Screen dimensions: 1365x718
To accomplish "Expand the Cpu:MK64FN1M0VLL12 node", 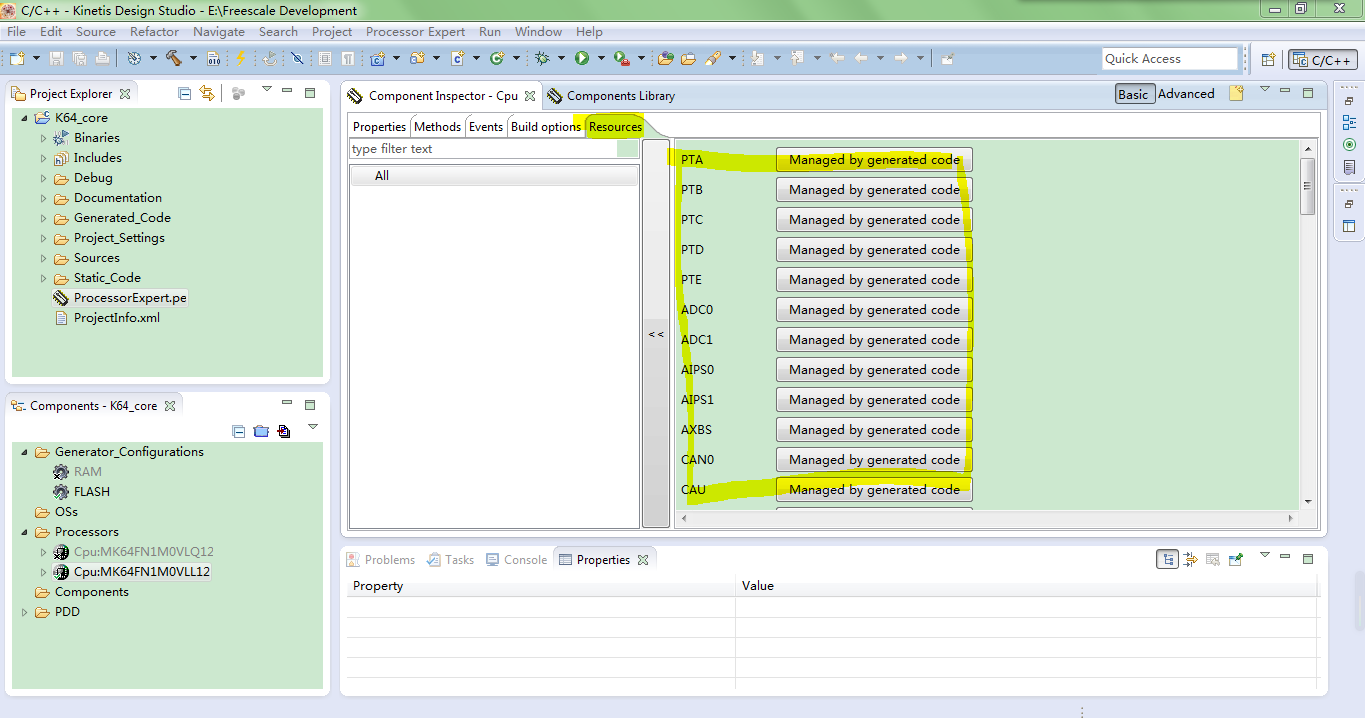I will coord(43,572).
